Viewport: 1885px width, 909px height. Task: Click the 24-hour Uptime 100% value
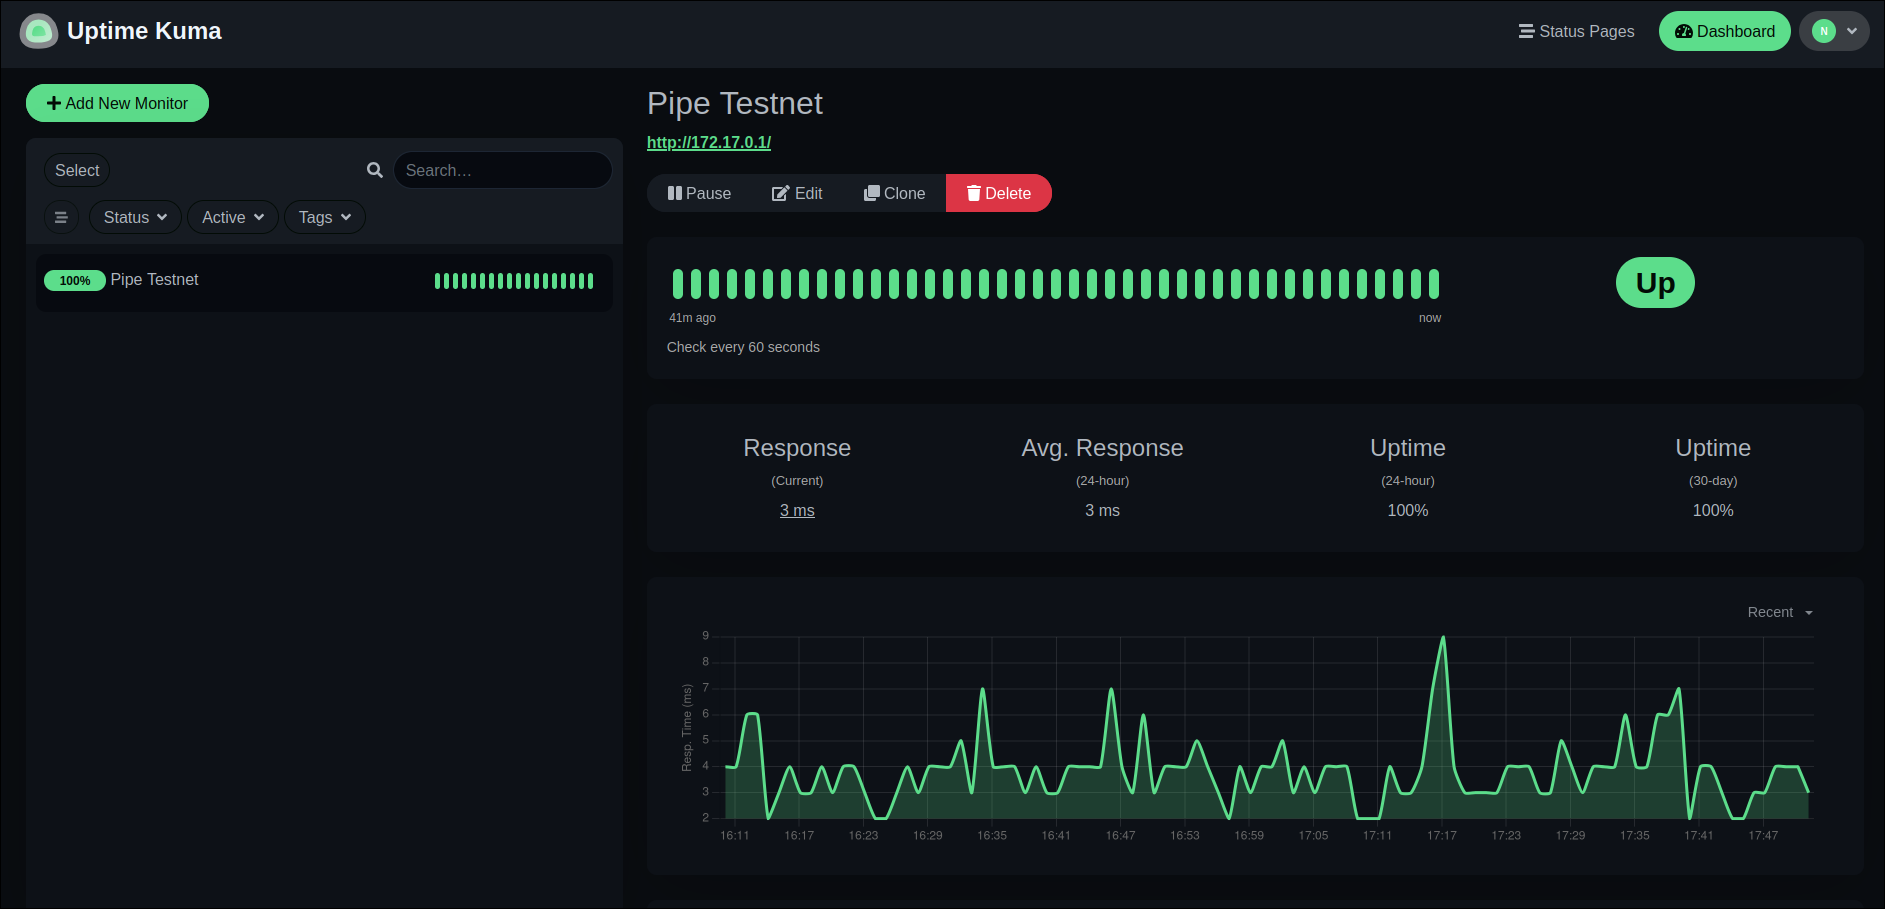click(1408, 510)
